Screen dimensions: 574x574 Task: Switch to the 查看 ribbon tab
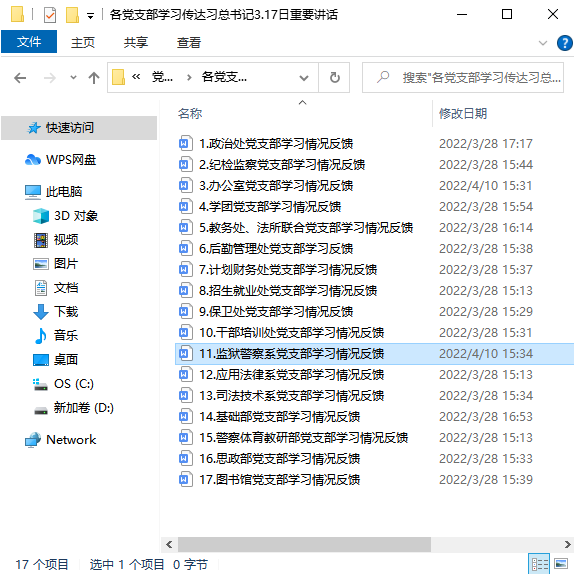(189, 42)
